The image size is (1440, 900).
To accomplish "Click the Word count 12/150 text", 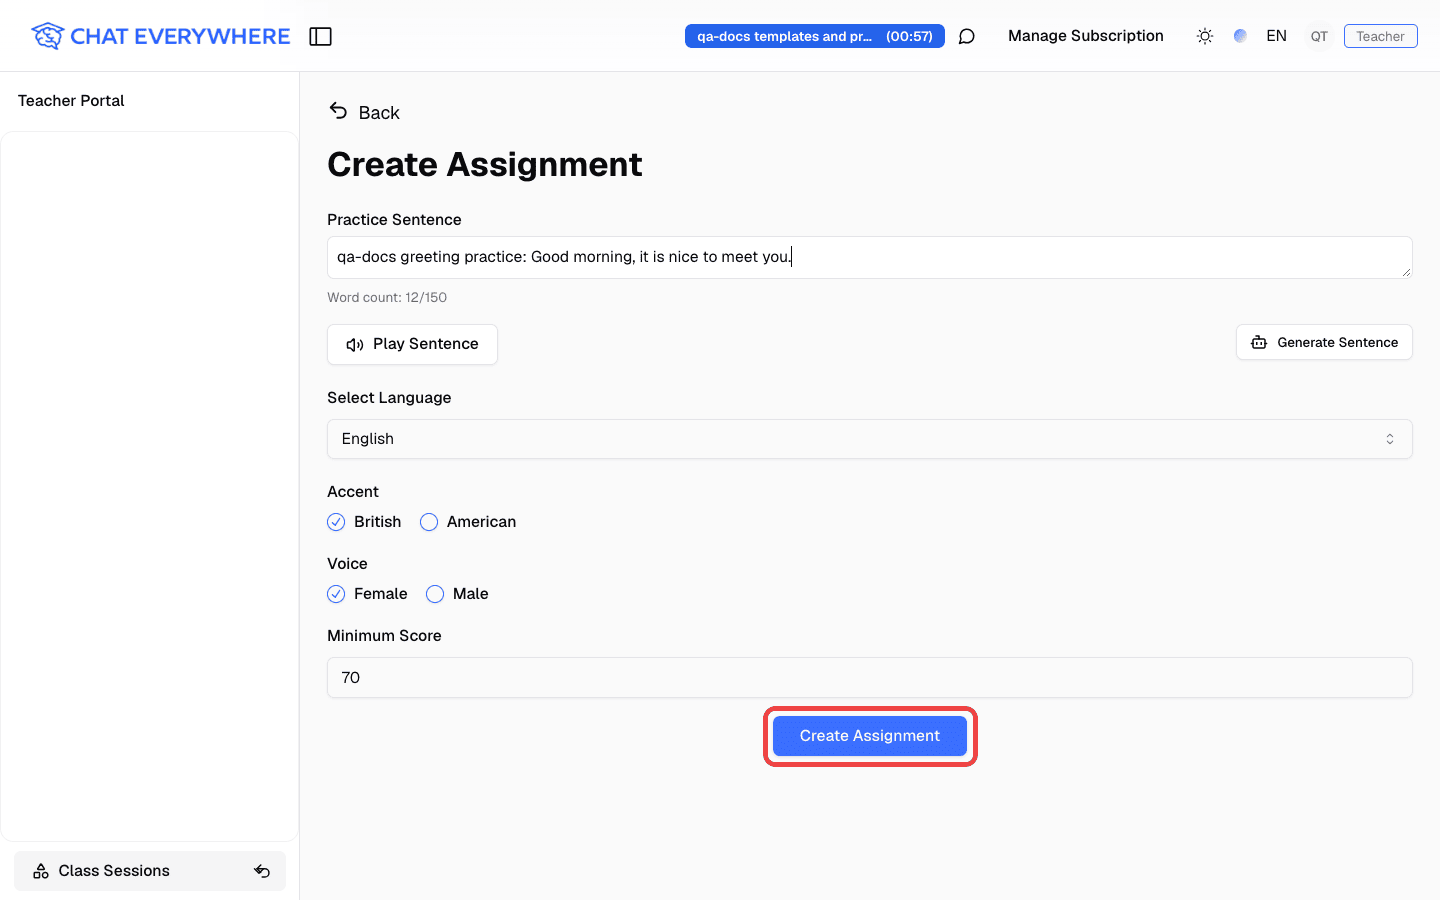I will pos(387,298).
